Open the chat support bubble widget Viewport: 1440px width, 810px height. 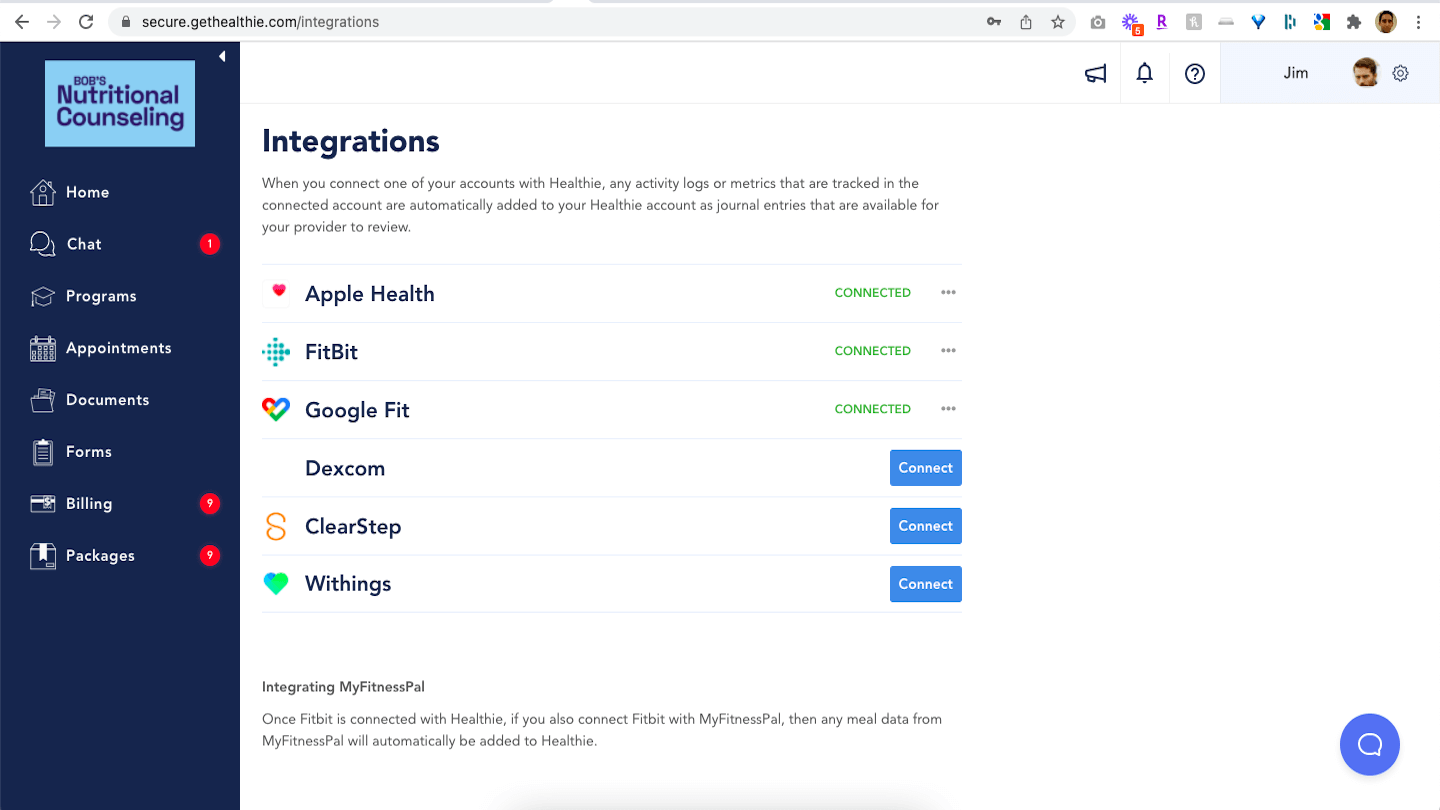pyautogui.click(x=1369, y=745)
